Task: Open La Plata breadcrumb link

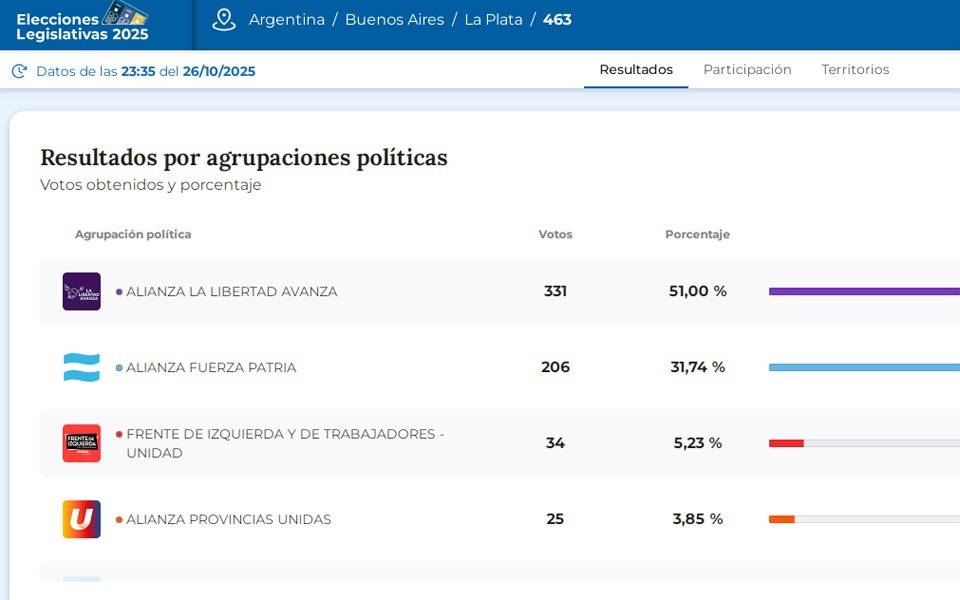Action: [493, 20]
